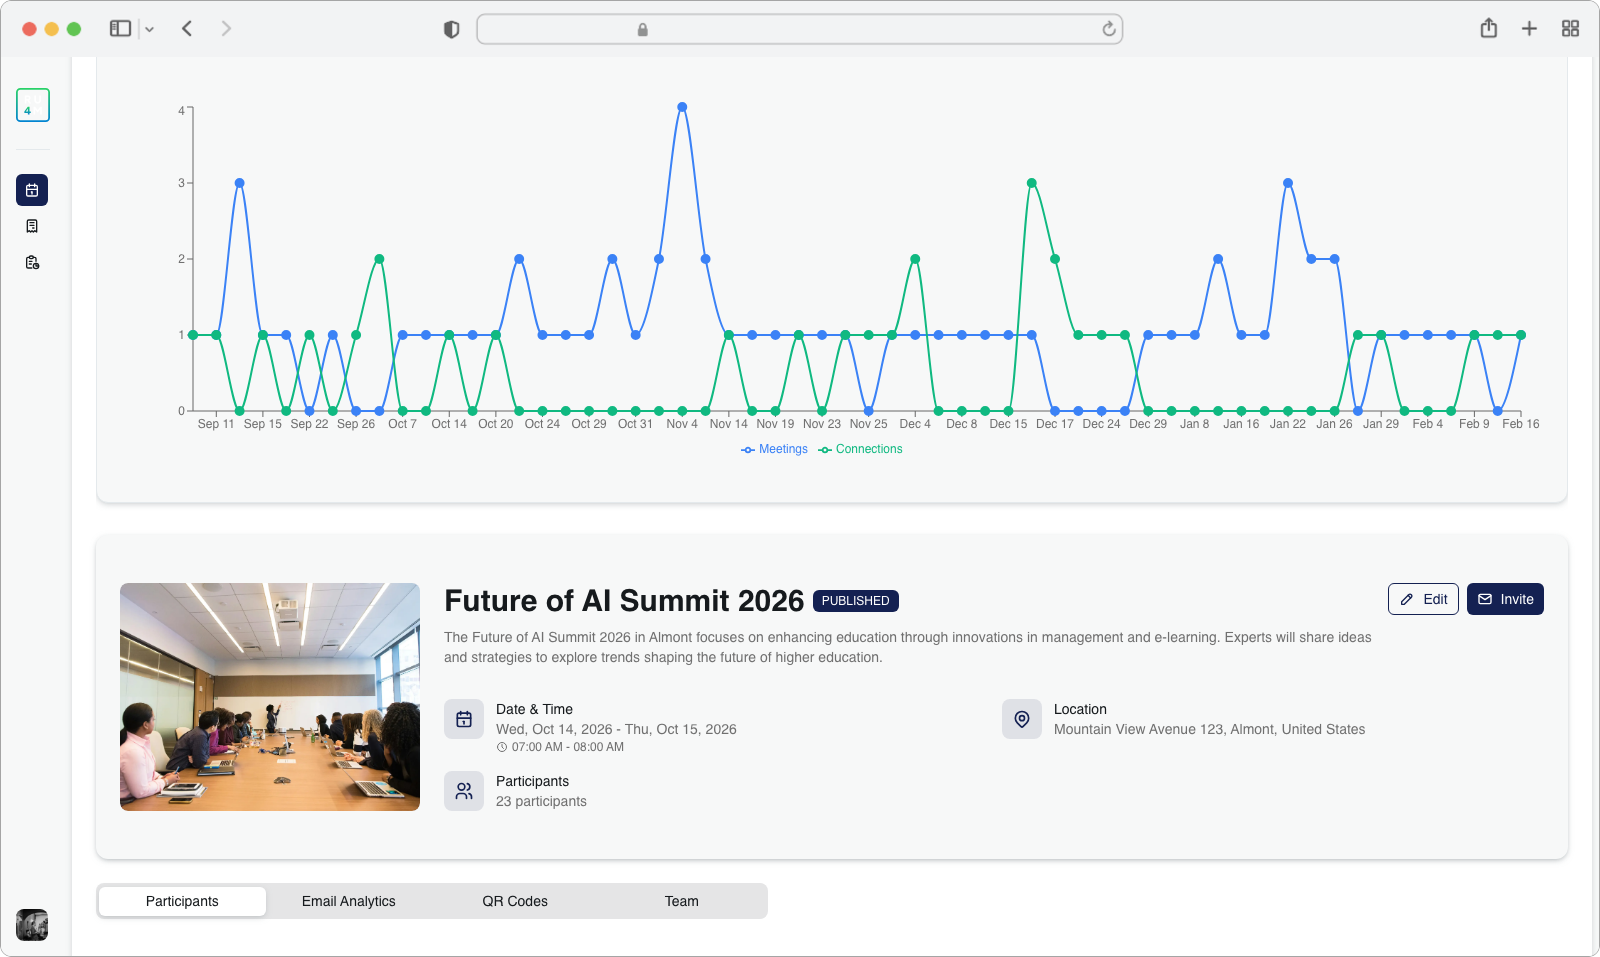The height and width of the screenshot is (957, 1600).
Task: Reload the page with the refresh icon
Action: tap(1108, 29)
